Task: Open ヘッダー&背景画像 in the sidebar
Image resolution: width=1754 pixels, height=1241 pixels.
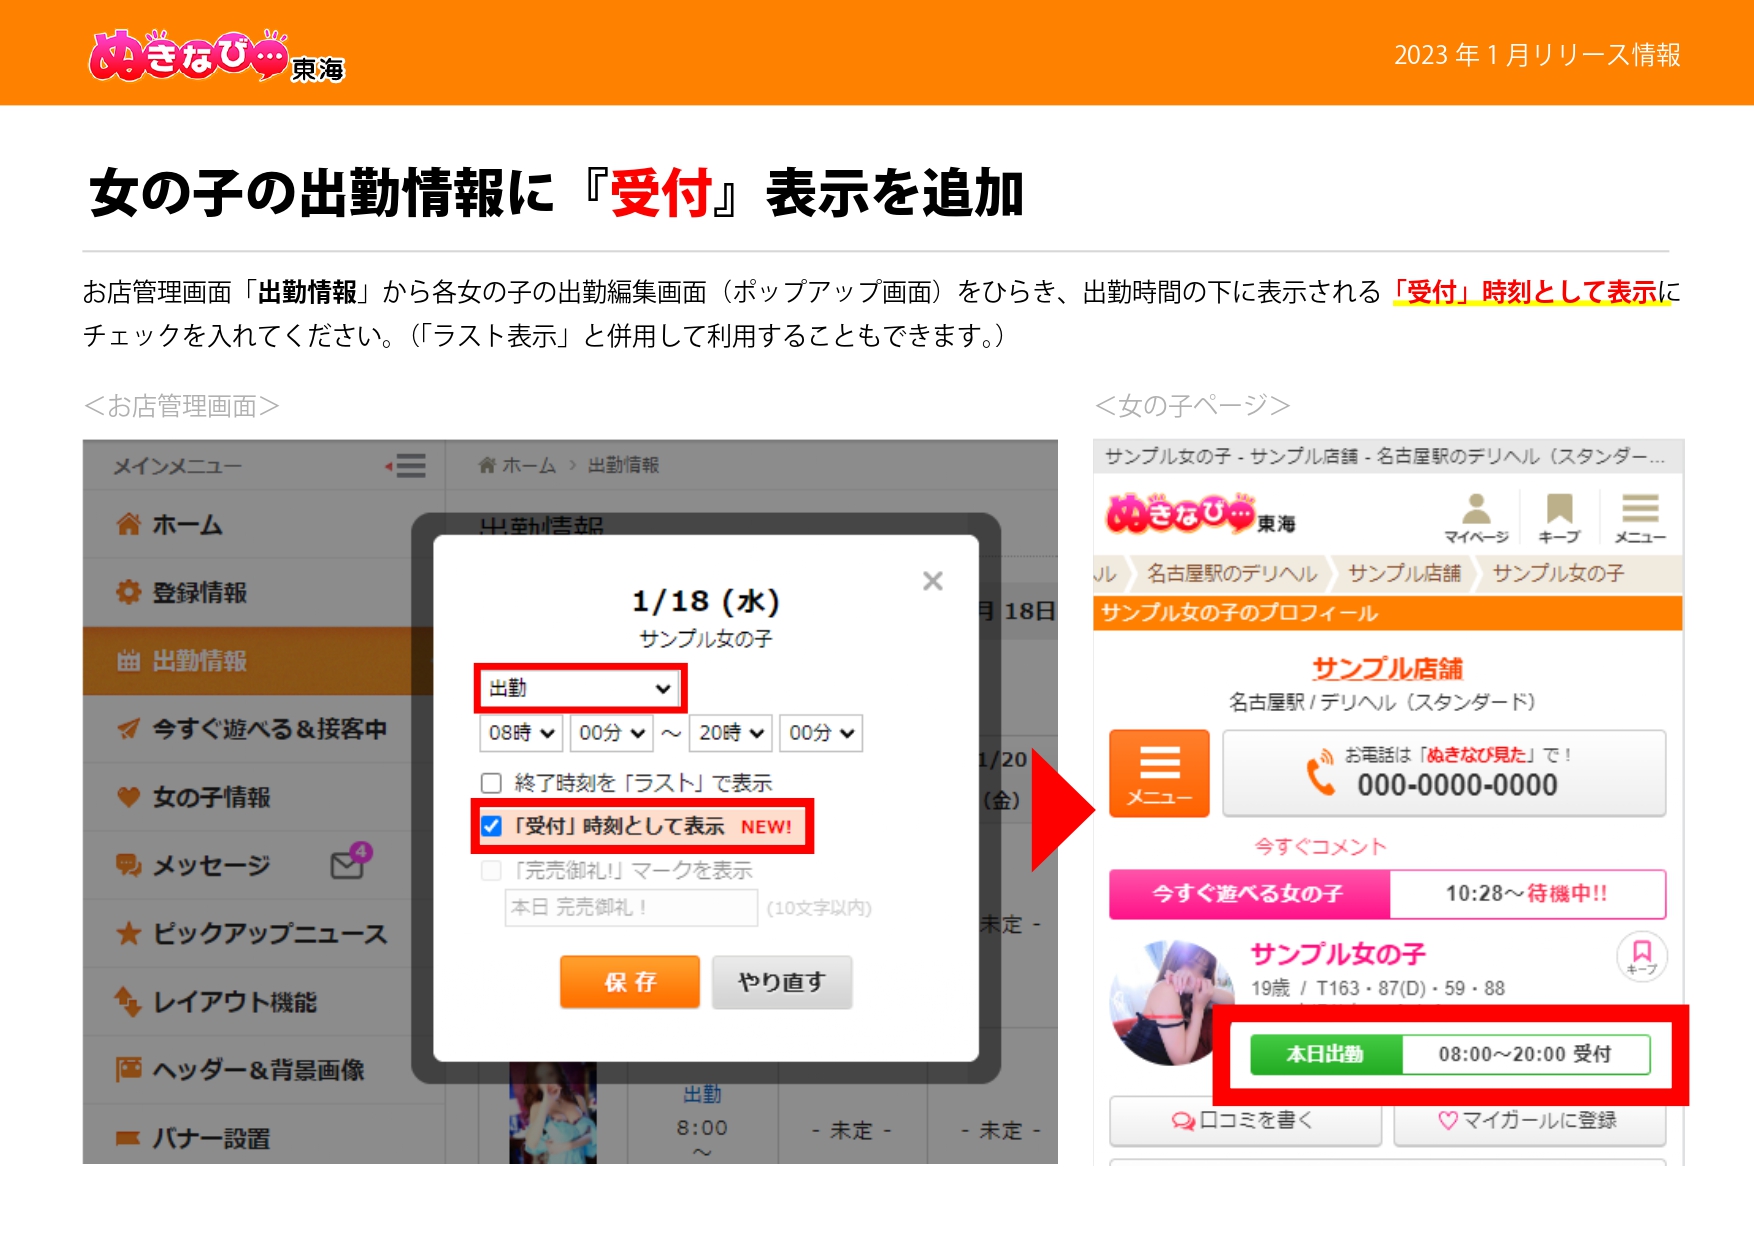Action: click(x=263, y=1070)
